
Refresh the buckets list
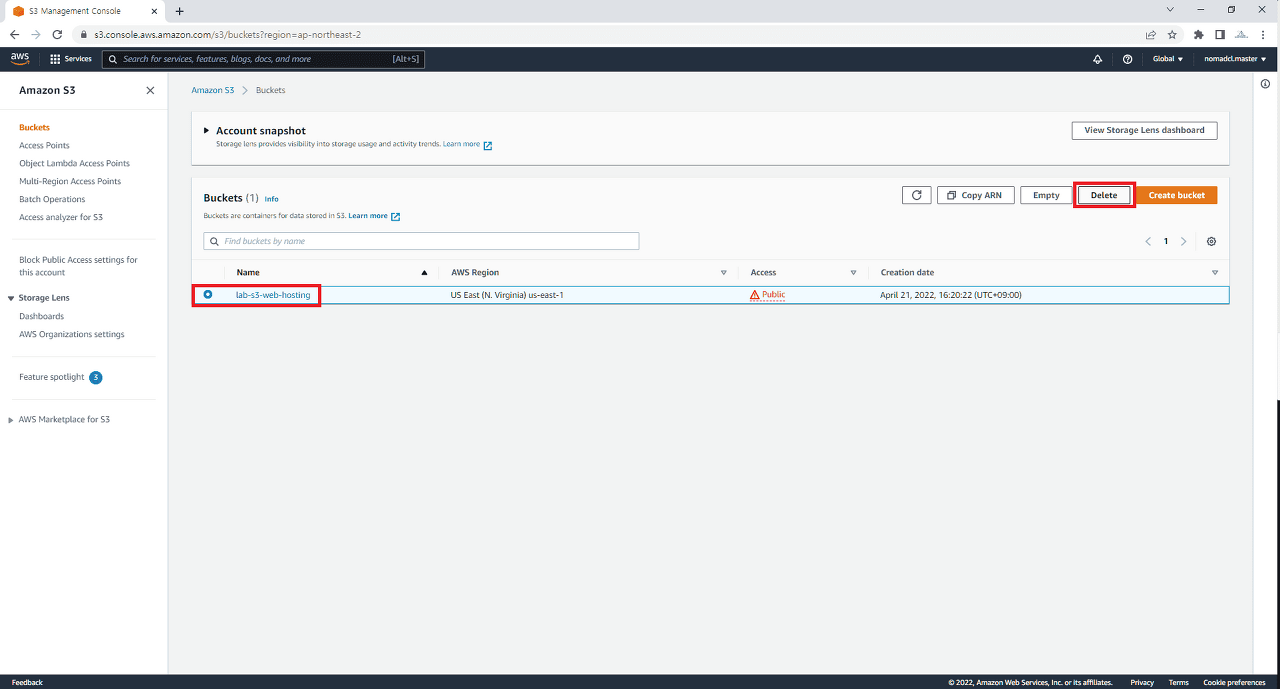click(916, 195)
